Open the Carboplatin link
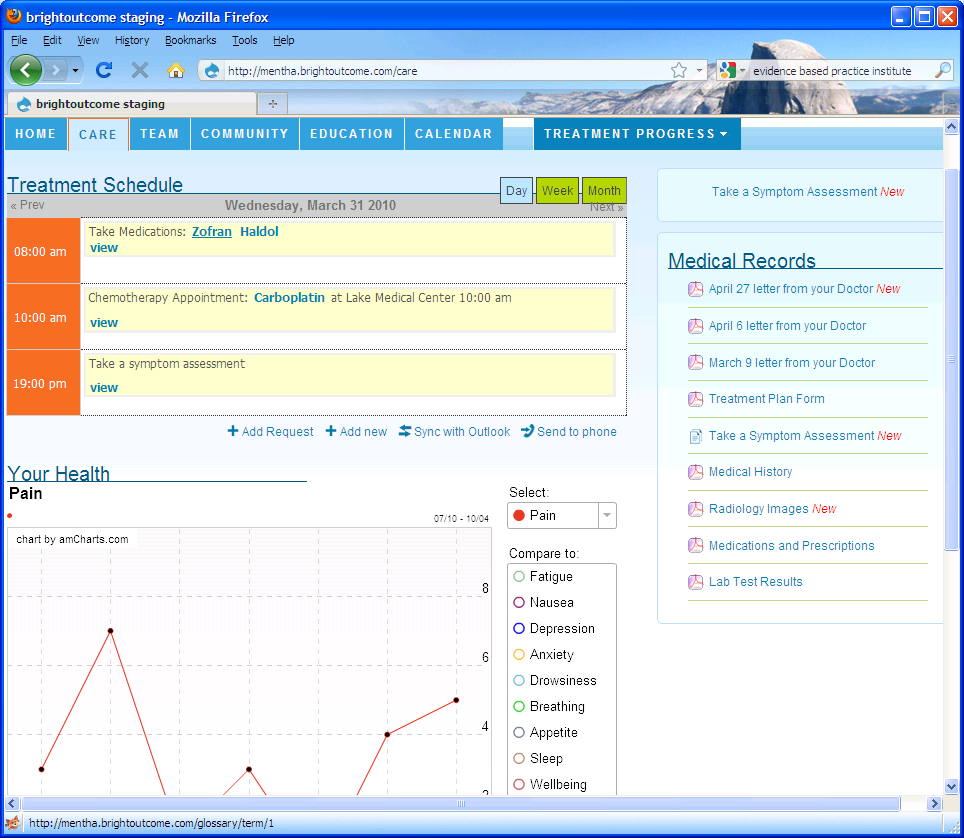Screen dimensions: 964x838 click(289, 298)
